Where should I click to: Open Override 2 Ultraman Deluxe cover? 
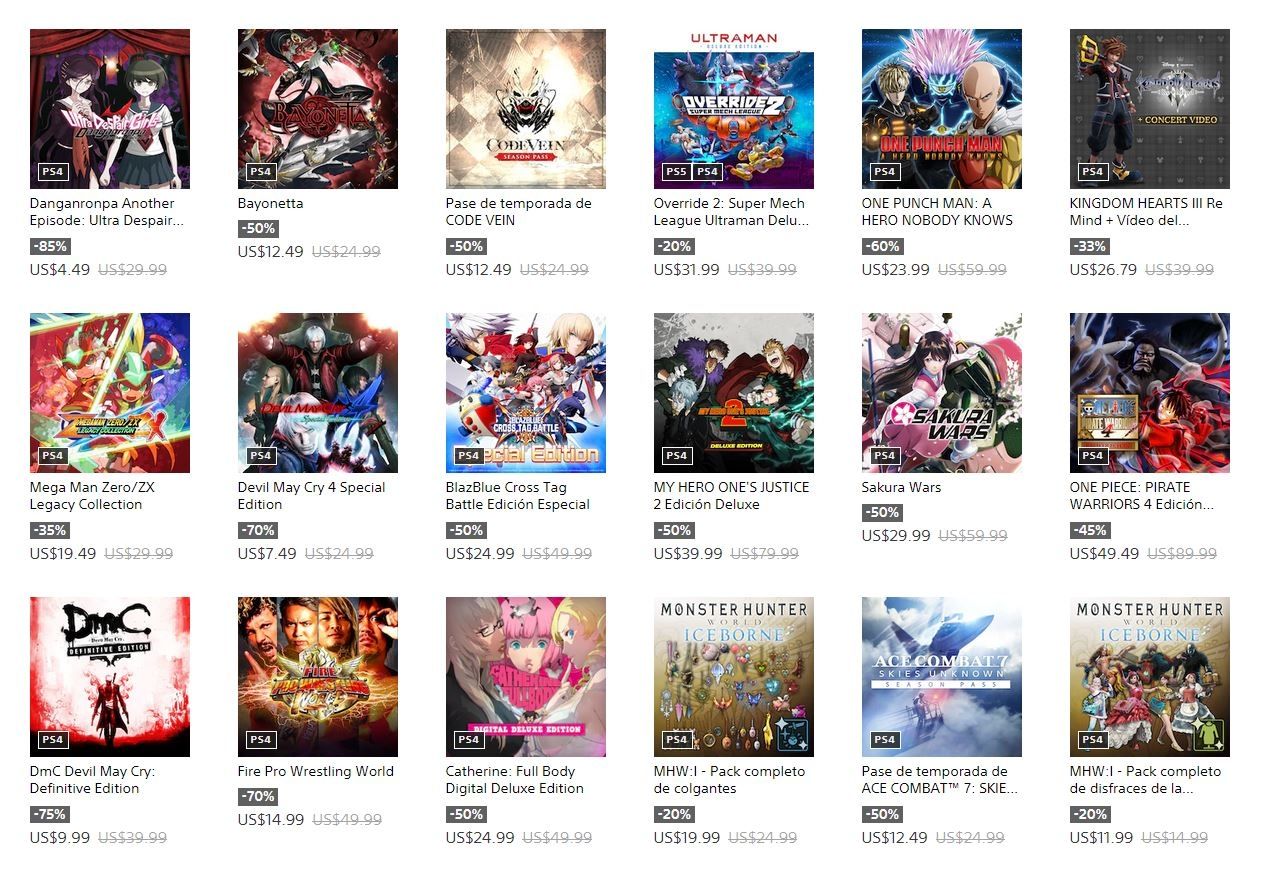(734, 109)
